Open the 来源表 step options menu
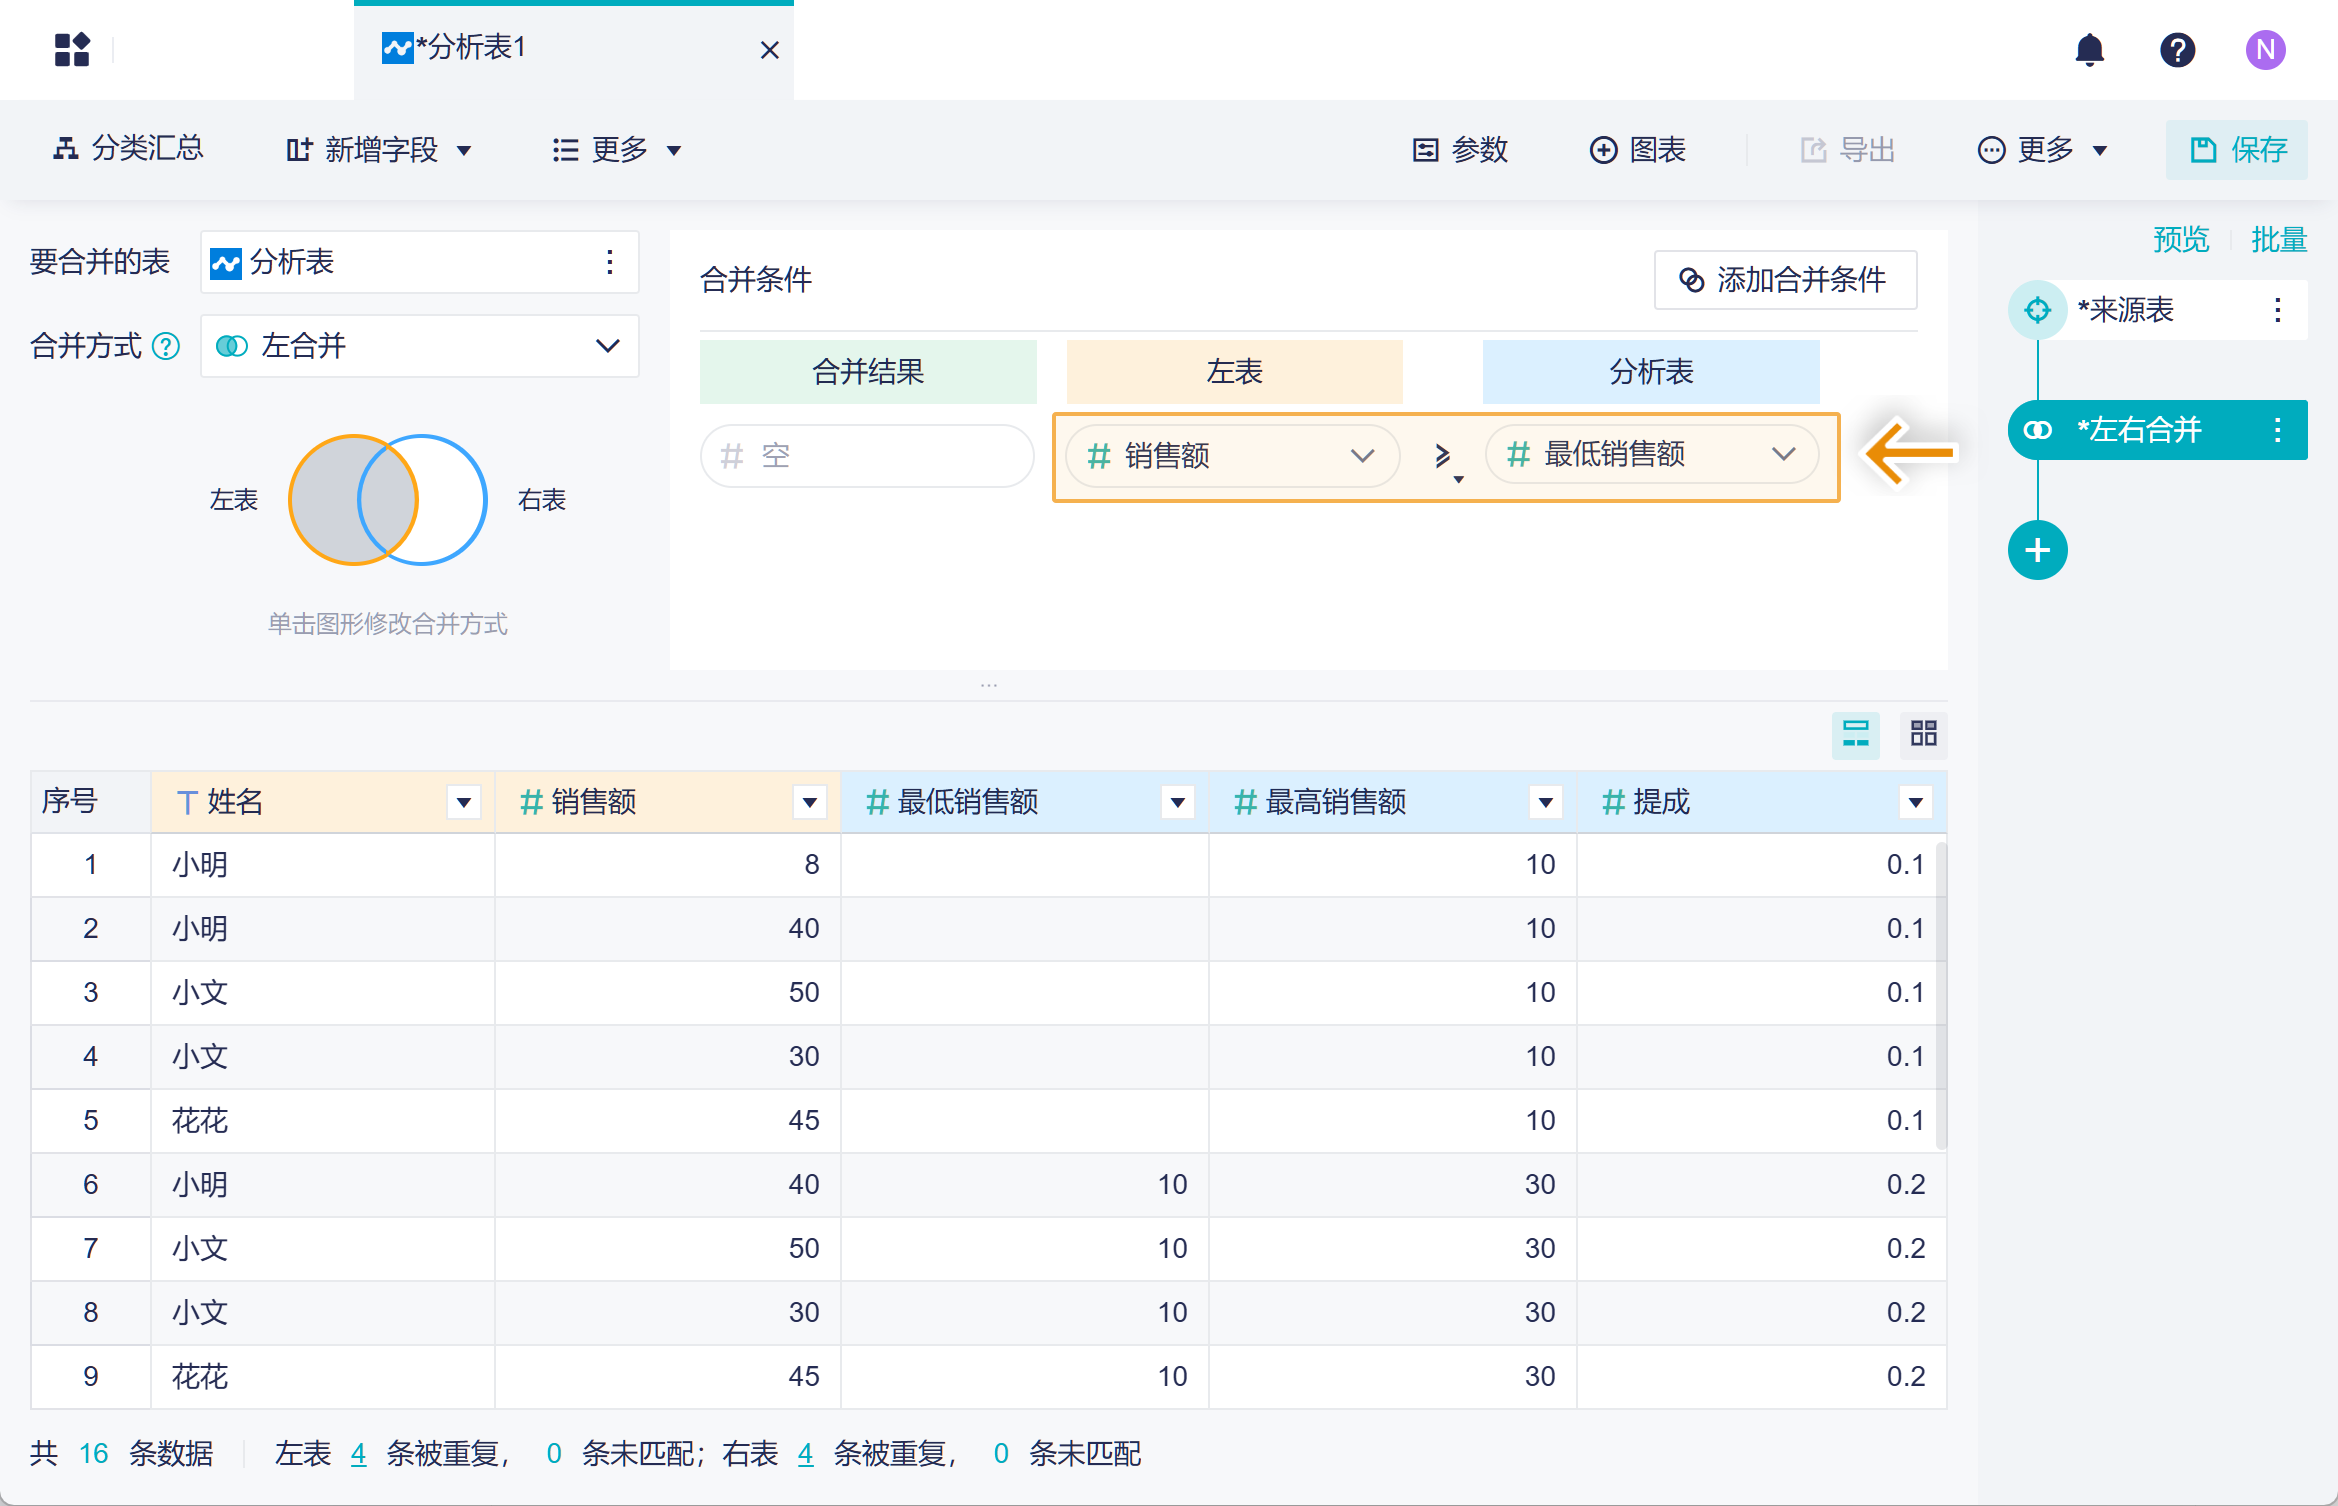The height and width of the screenshot is (1506, 2338). 2277,310
